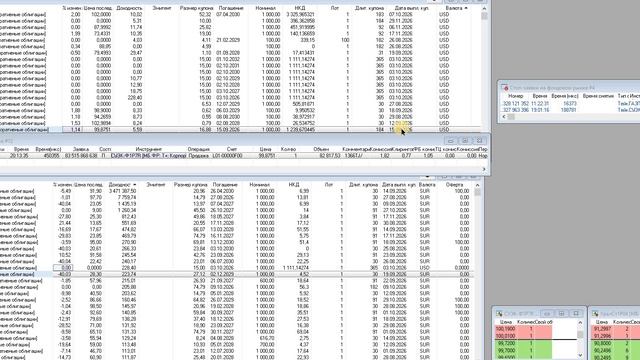The image size is (640, 360).
Task: Select upper table row priced 94,2659
Action: tap(241, 117)
